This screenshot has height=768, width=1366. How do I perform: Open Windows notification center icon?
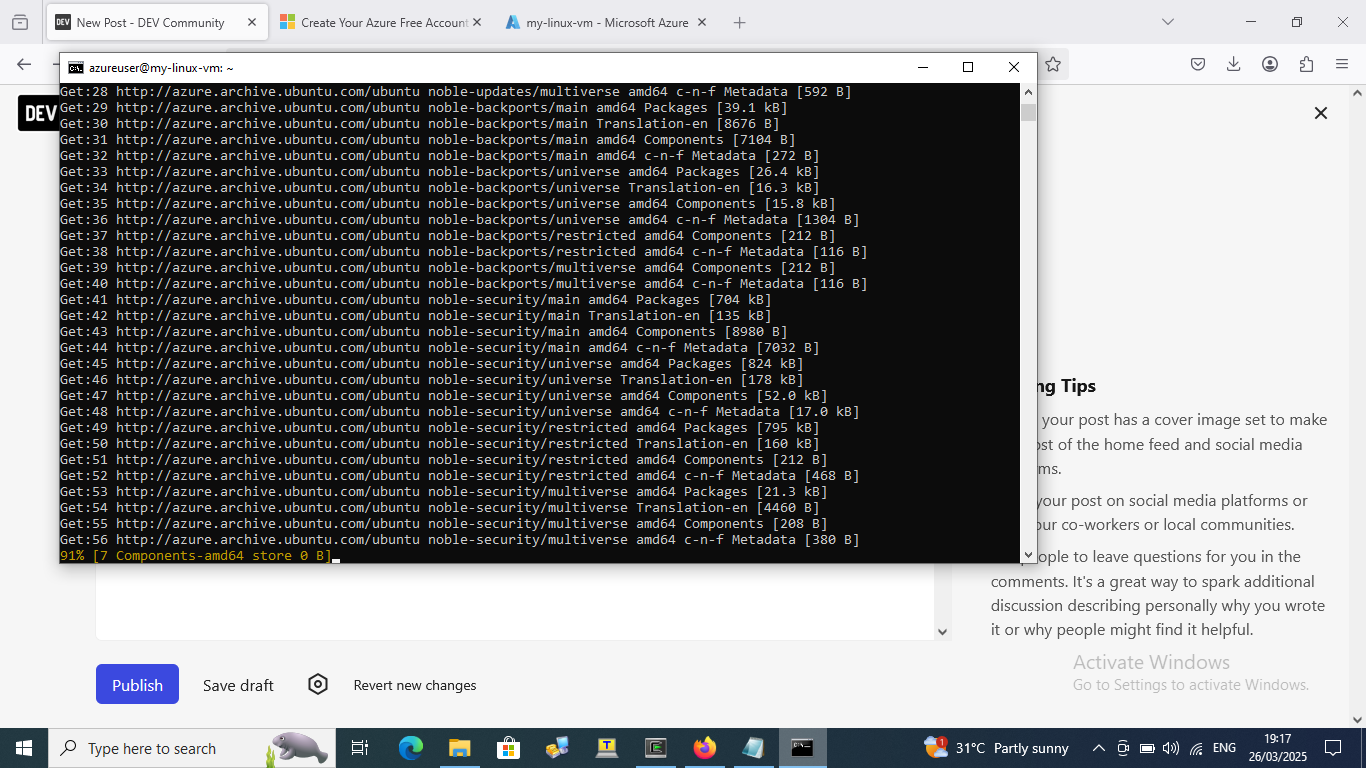(1333, 748)
